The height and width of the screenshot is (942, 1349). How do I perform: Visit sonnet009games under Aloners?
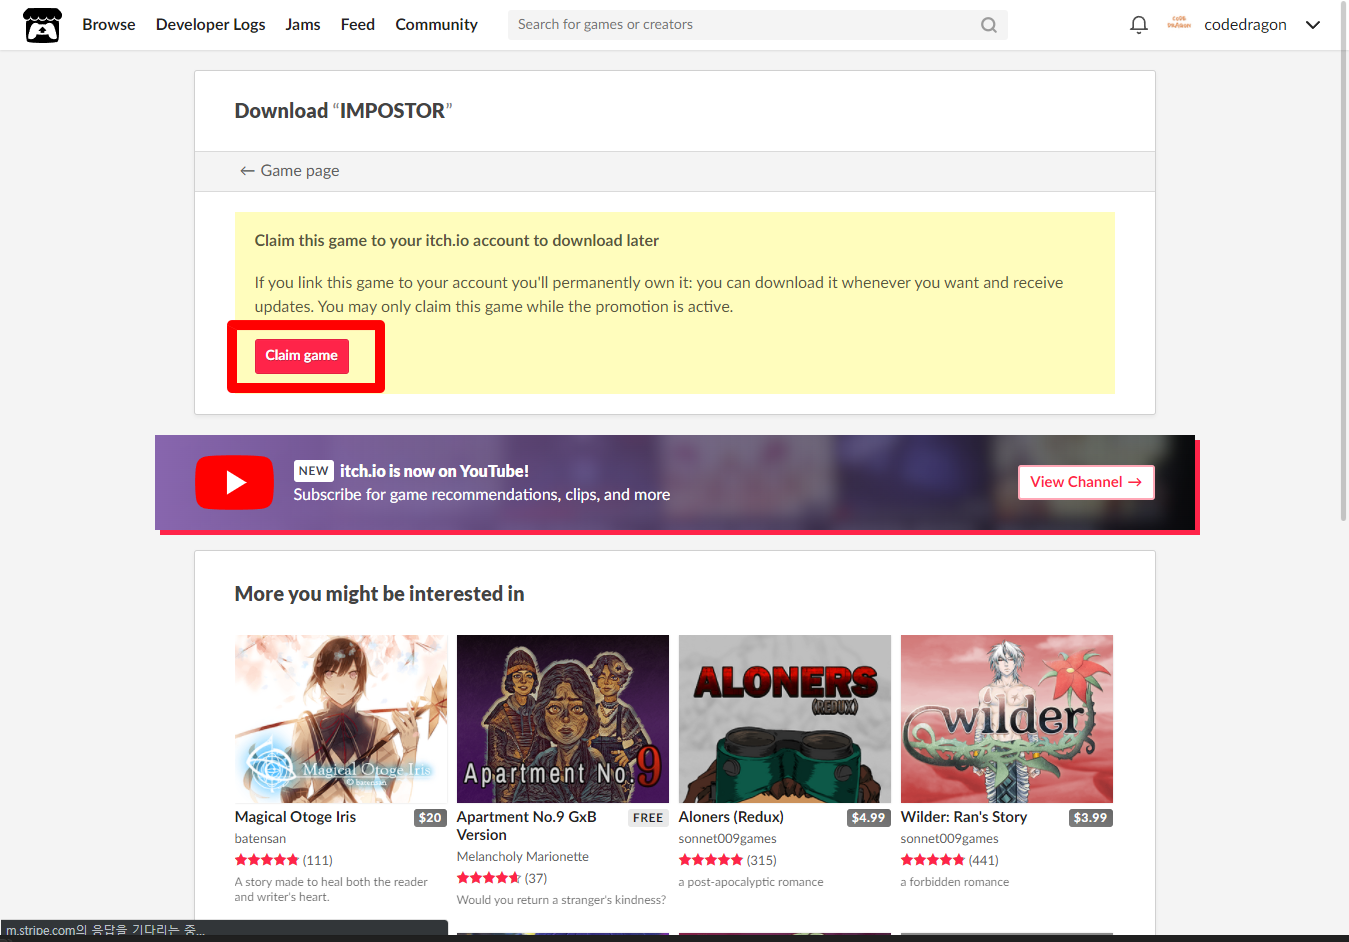click(728, 839)
